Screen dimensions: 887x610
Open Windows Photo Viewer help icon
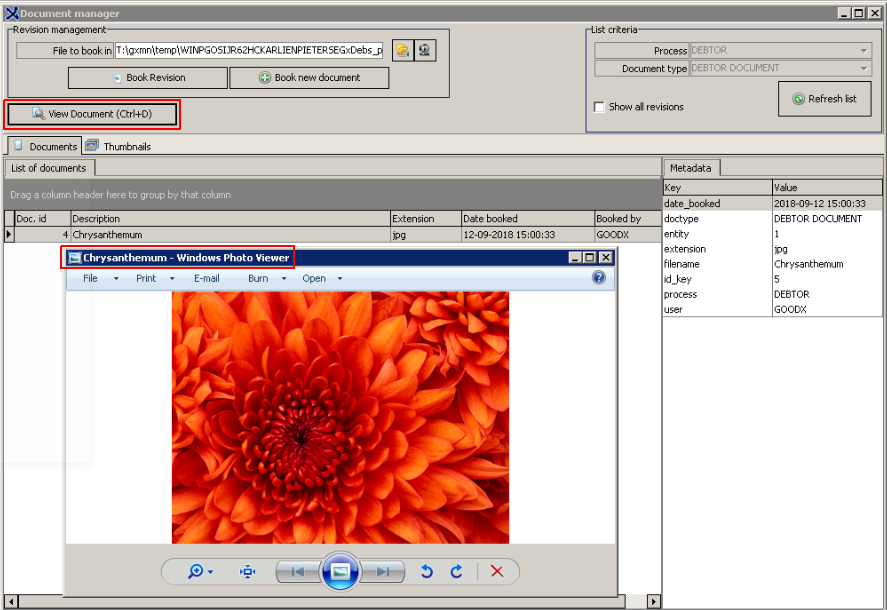tap(599, 278)
